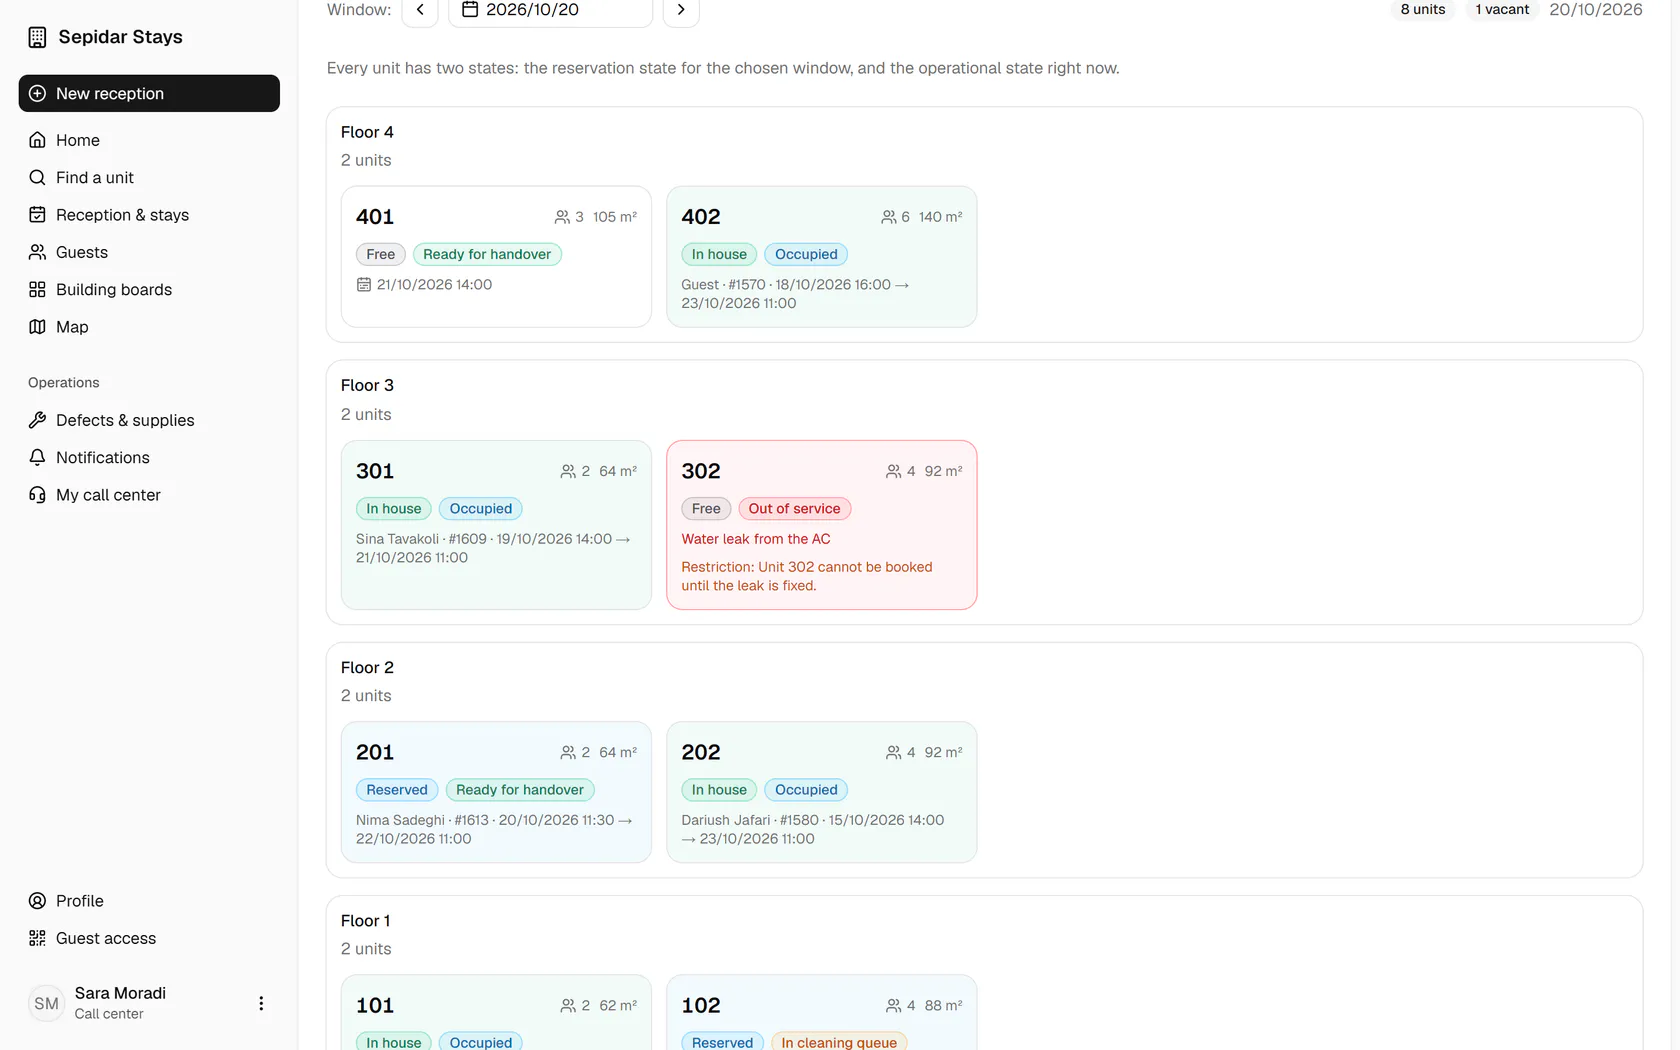Click the 8 units summary chip
Viewport: 1680px width, 1050px height.
click(1423, 10)
